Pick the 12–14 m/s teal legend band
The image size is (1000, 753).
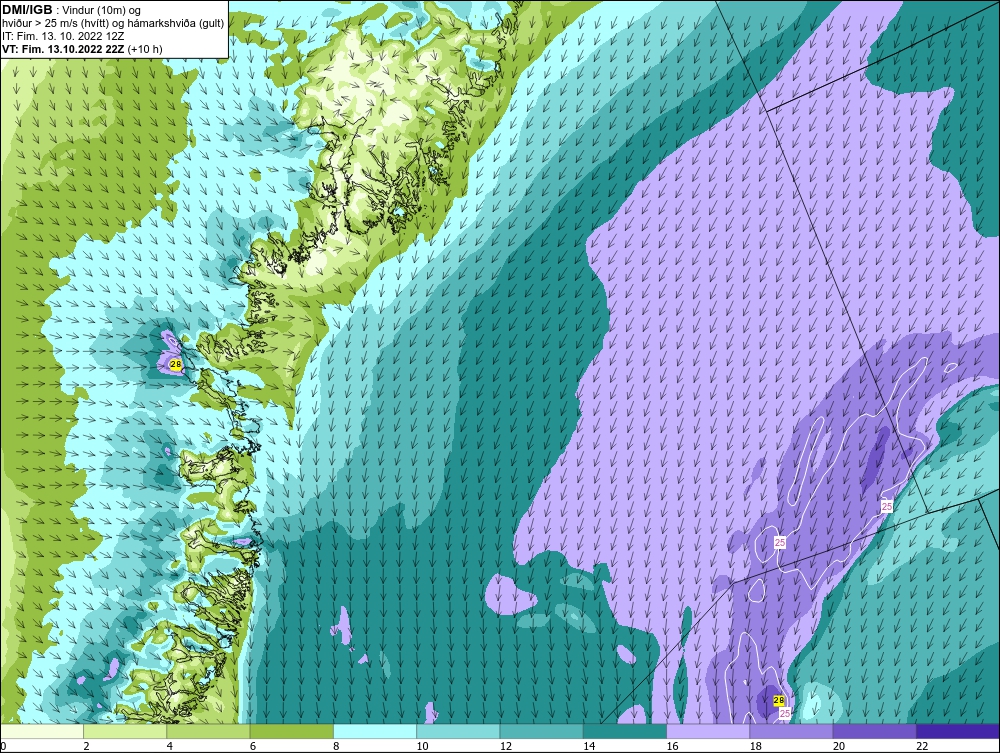pyautogui.click(x=541, y=731)
